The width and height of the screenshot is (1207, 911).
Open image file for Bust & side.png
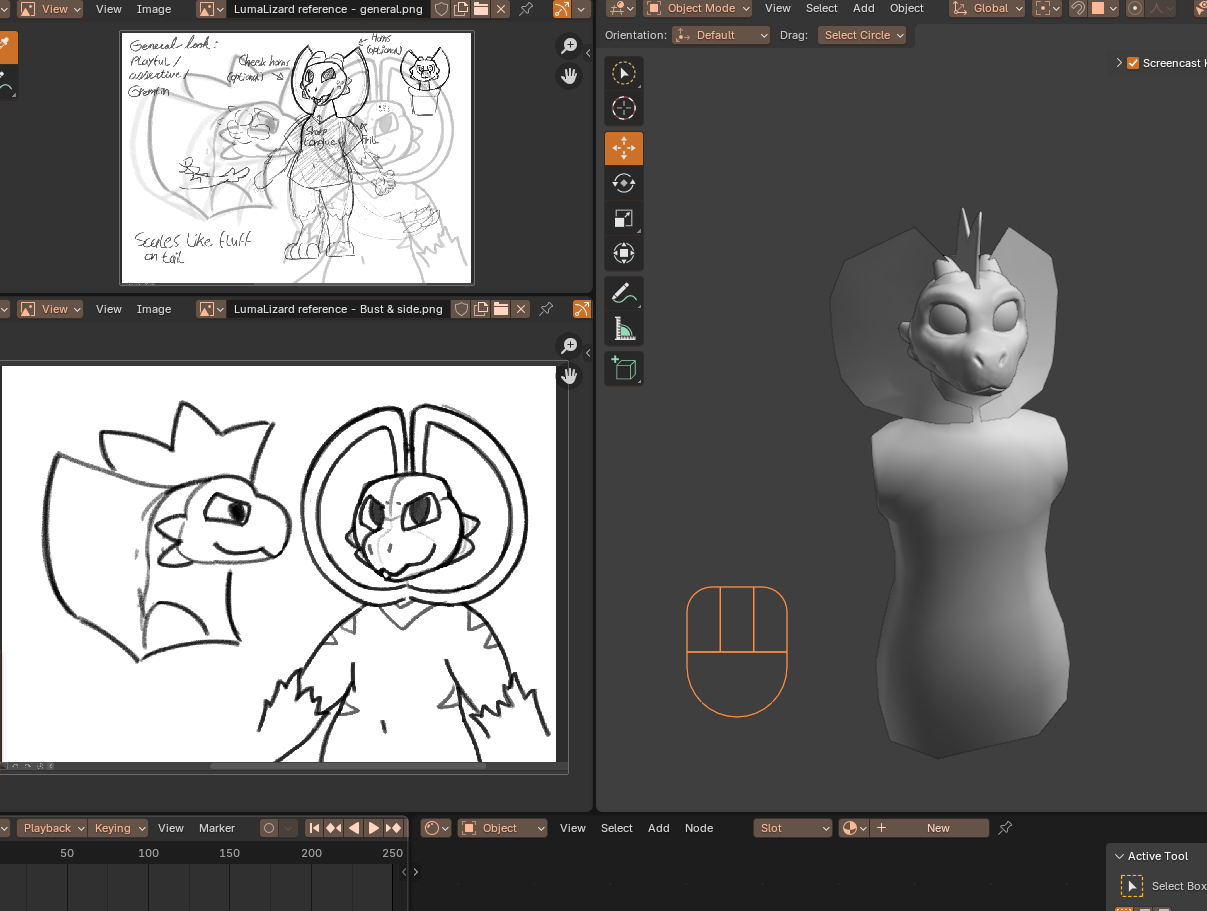tap(501, 309)
